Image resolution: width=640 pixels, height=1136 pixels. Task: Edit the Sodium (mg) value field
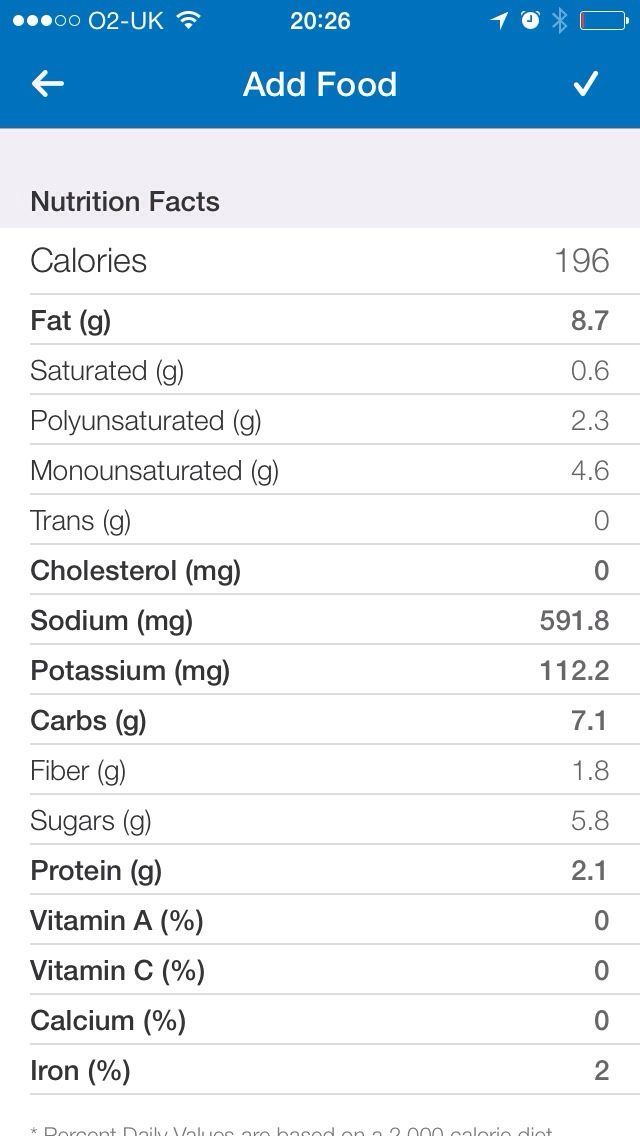[x=574, y=621]
